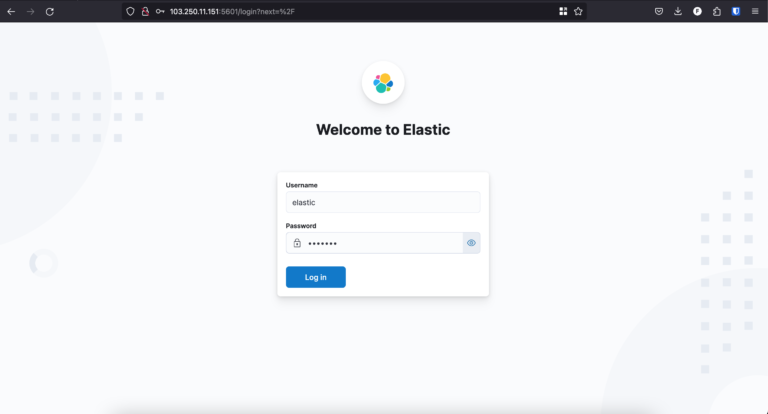768x414 pixels.
Task: Open the downloads panel
Action: 678,11
